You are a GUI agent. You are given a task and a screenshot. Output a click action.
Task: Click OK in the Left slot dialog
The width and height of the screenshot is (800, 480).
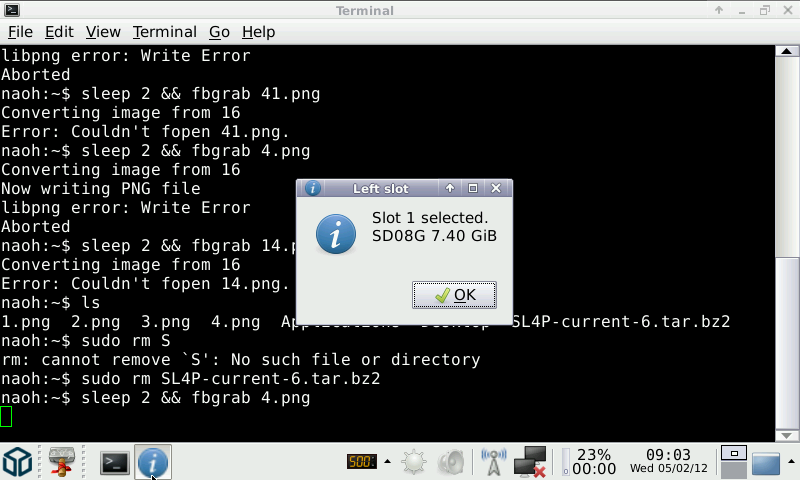pos(455,295)
